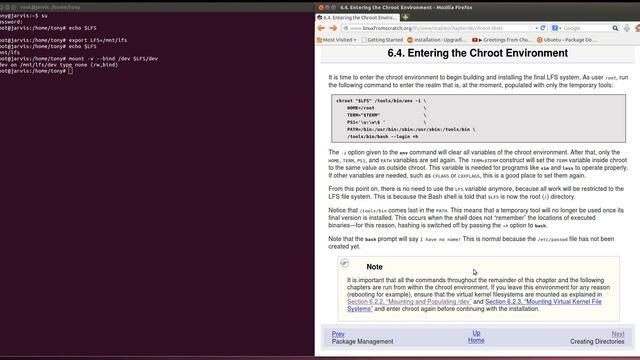Go back with Firefox back arrow

click(x=321, y=28)
